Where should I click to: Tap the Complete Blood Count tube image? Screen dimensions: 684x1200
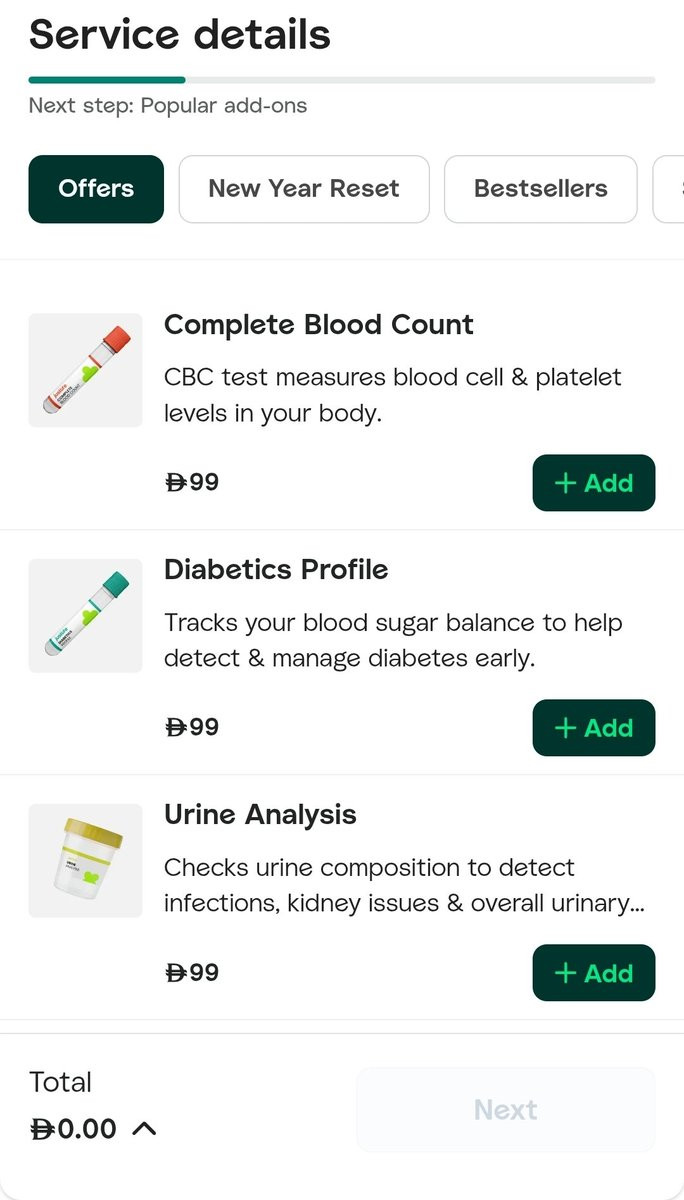[85, 370]
